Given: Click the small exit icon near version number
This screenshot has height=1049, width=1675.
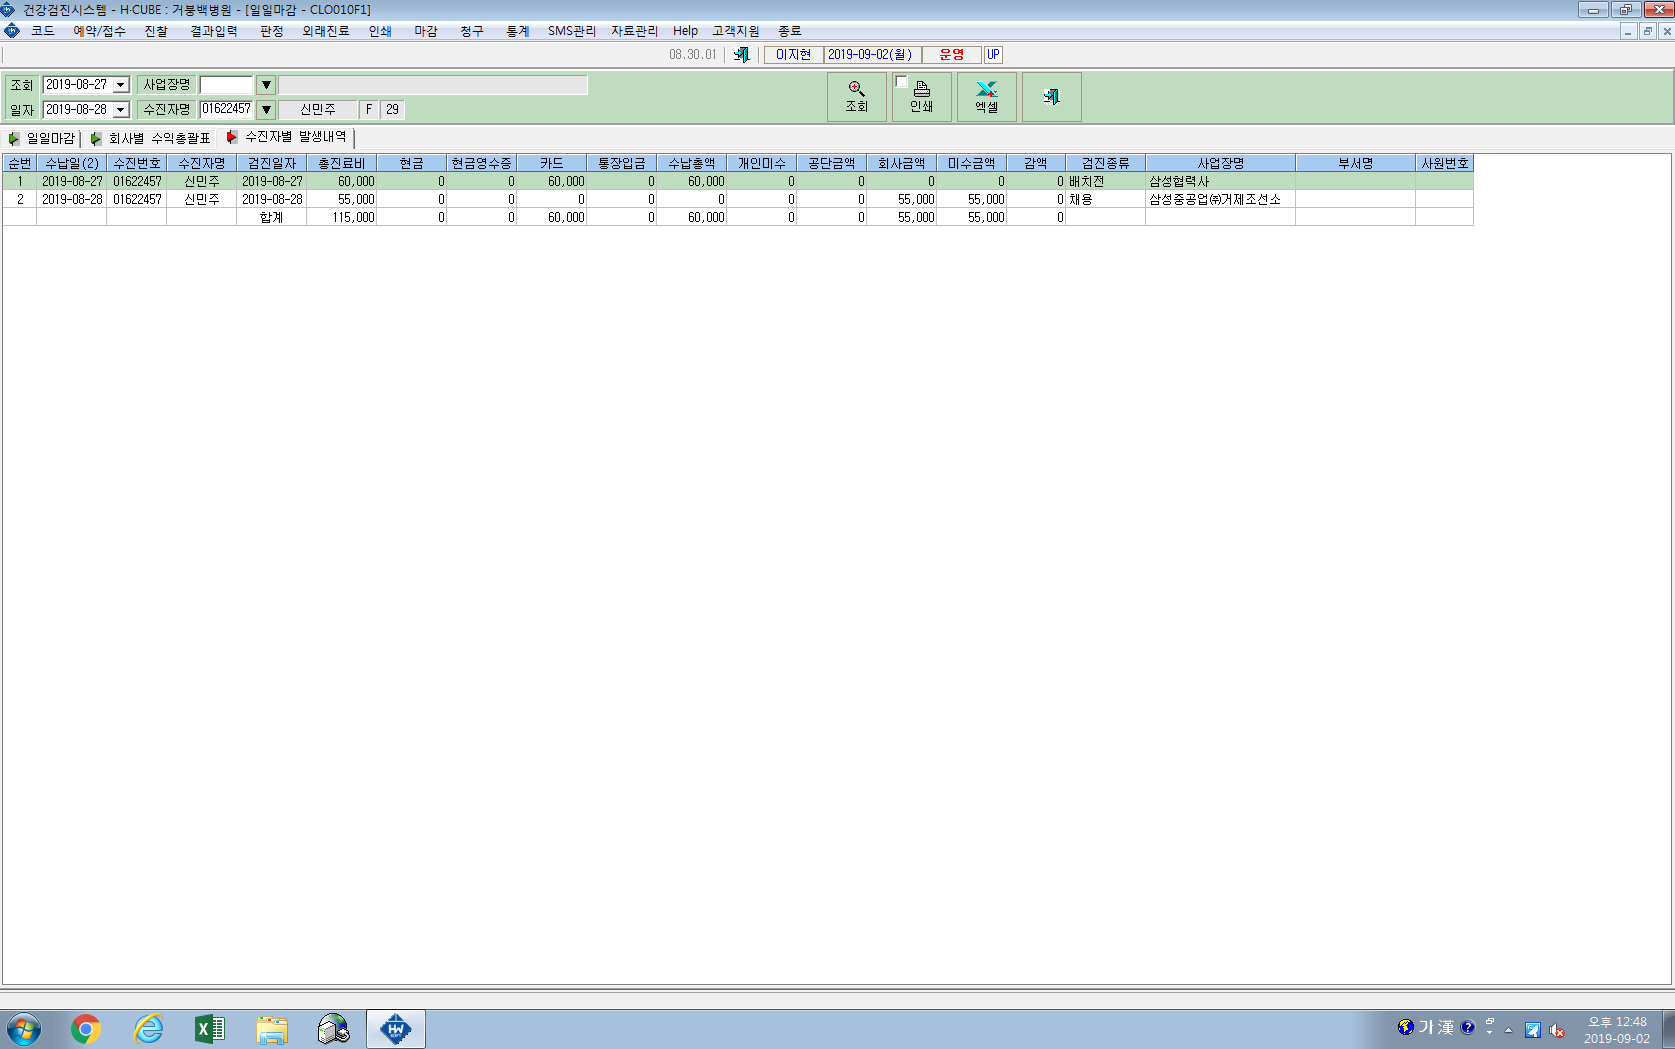Looking at the screenshot, I should click(741, 55).
